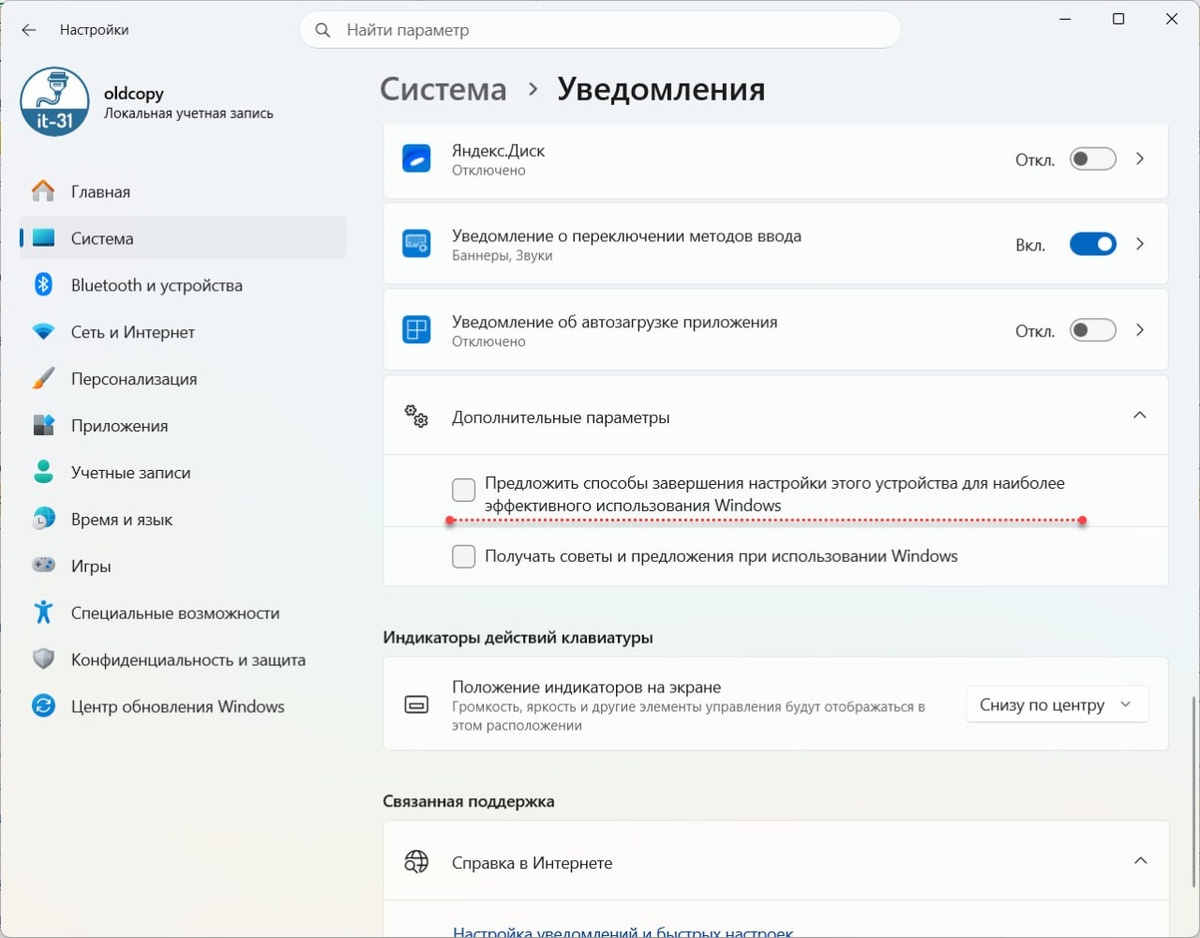Open the Снизу по центру dropdown

click(x=1057, y=705)
